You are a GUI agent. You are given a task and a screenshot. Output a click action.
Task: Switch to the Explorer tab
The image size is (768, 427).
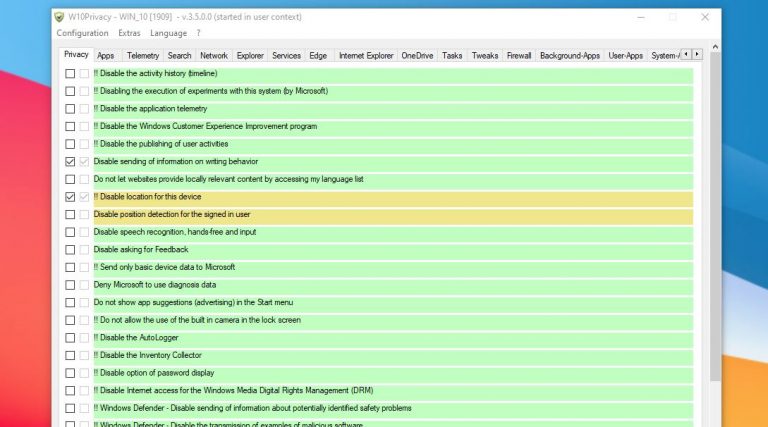250,55
